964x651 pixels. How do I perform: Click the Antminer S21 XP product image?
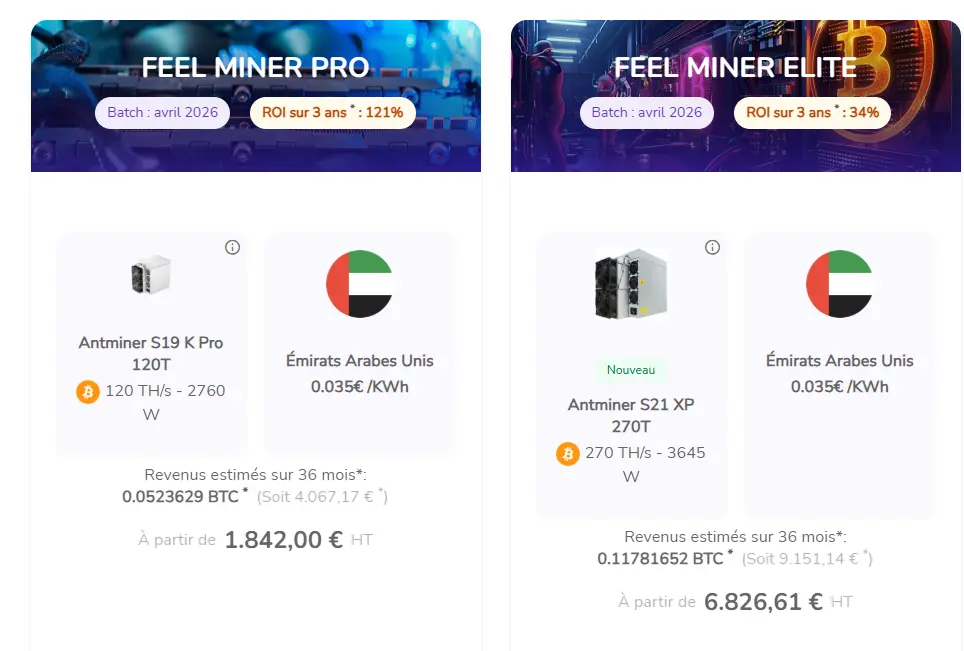(x=630, y=284)
